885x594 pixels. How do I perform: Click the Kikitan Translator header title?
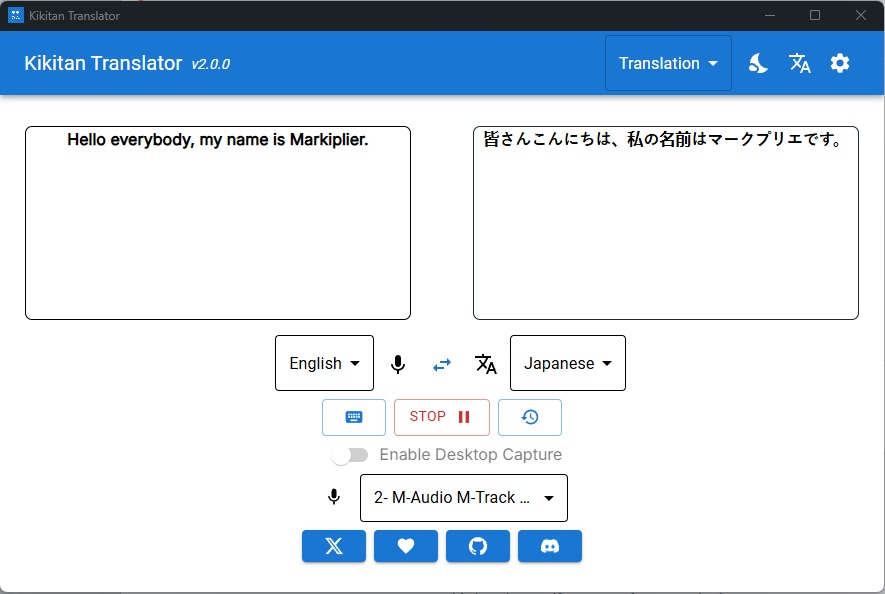103,63
